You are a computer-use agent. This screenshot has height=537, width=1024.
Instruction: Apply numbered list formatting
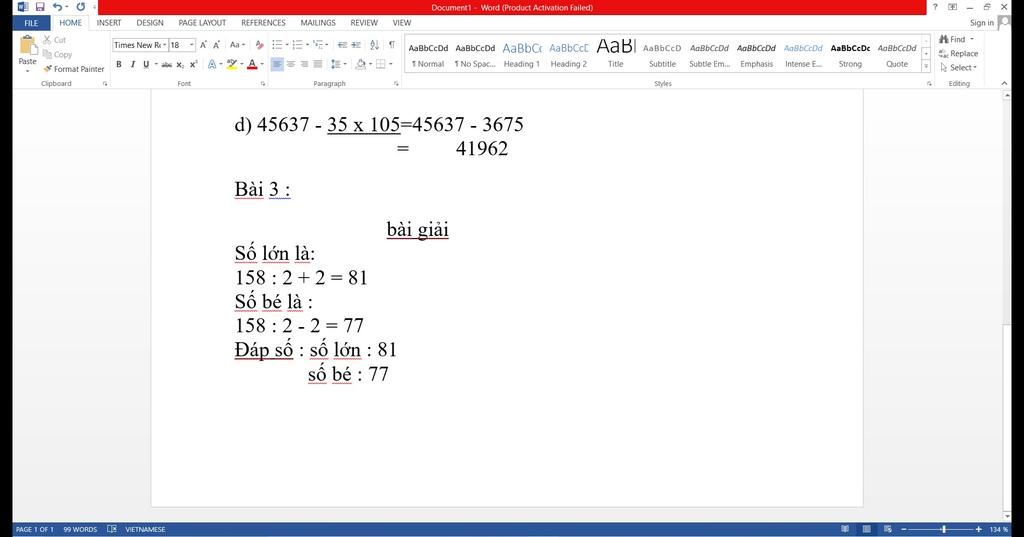pos(297,45)
